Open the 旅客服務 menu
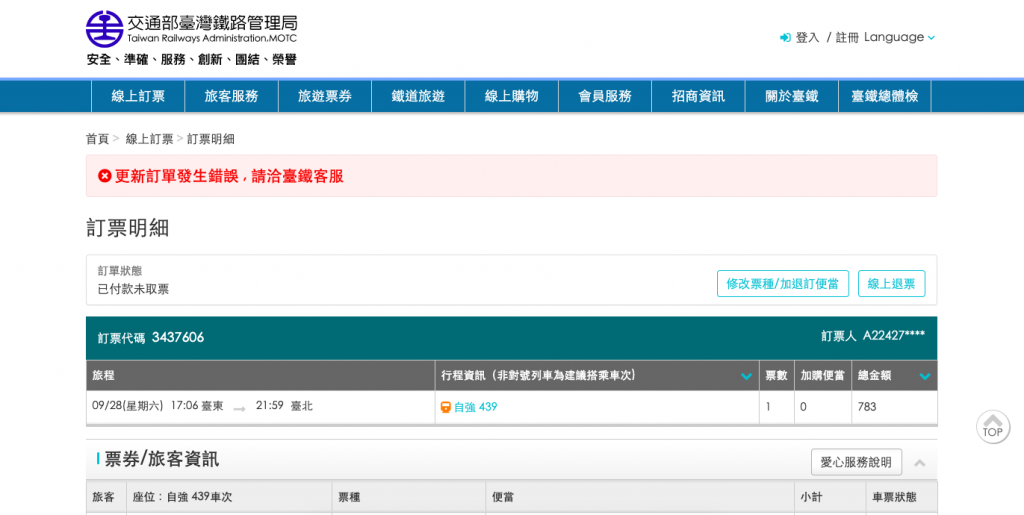This screenshot has width=1024, height=515. 231,96
